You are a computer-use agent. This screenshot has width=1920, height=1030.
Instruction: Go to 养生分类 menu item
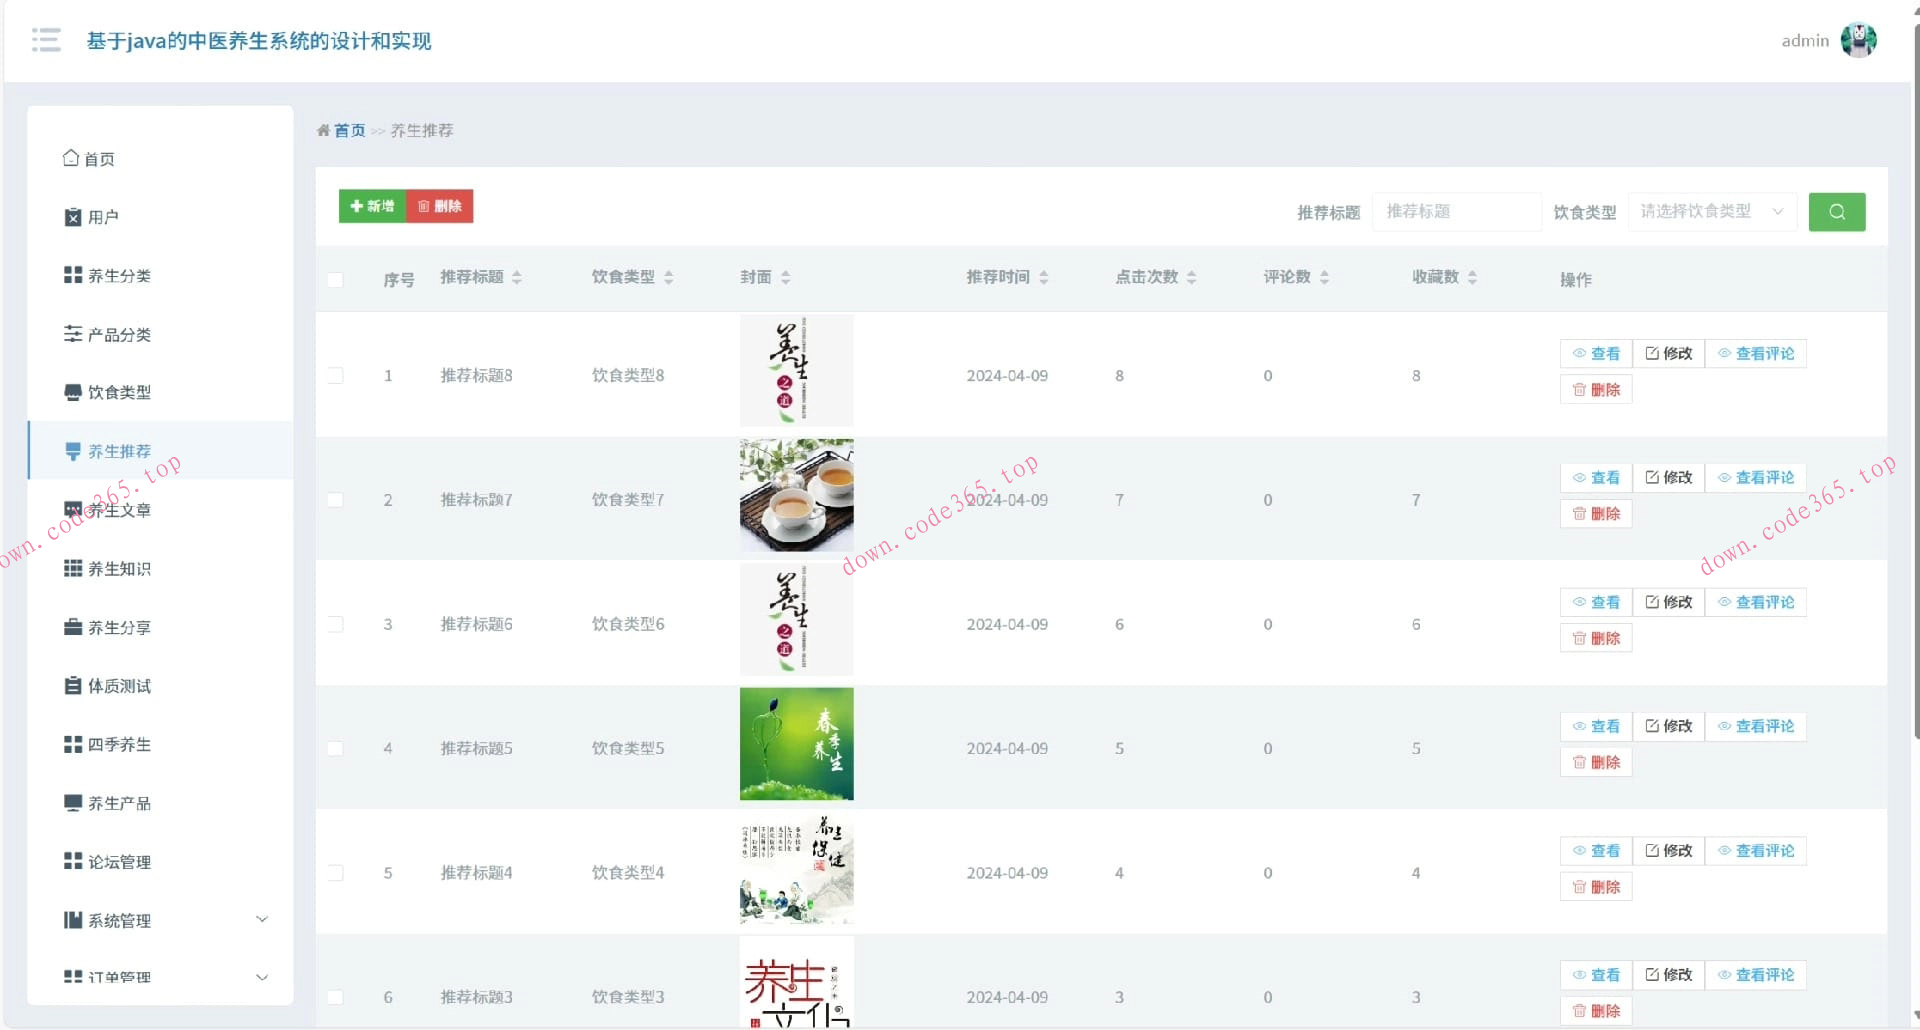click(160, 275)
